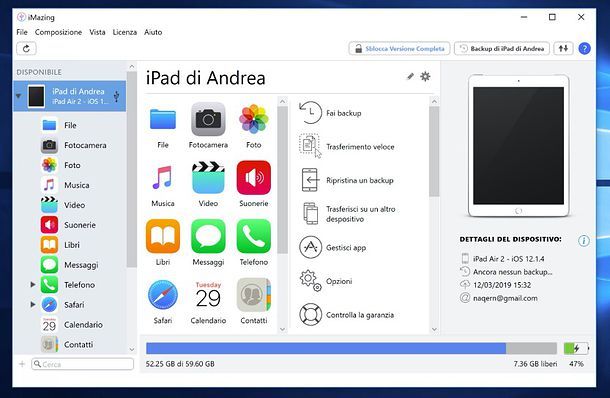Click the '12/03/2019 15:32' date detail
The image size is (610, 398).
click(502, 285)
